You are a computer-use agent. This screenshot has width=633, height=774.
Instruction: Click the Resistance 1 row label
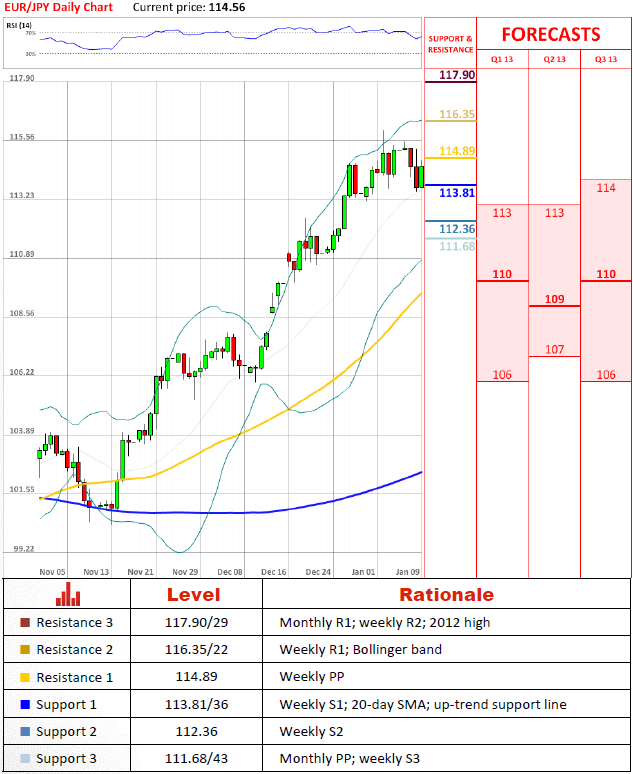tap(75, 677)
